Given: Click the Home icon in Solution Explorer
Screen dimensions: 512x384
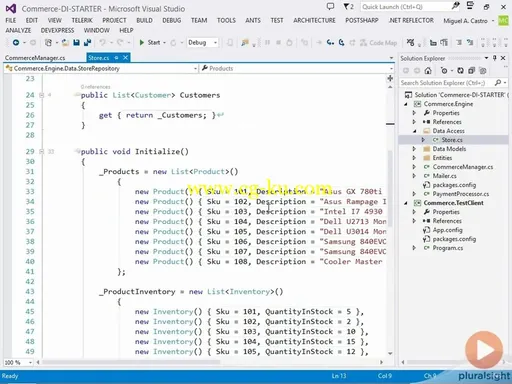Looking at the screenshot, I should [428, 71].
